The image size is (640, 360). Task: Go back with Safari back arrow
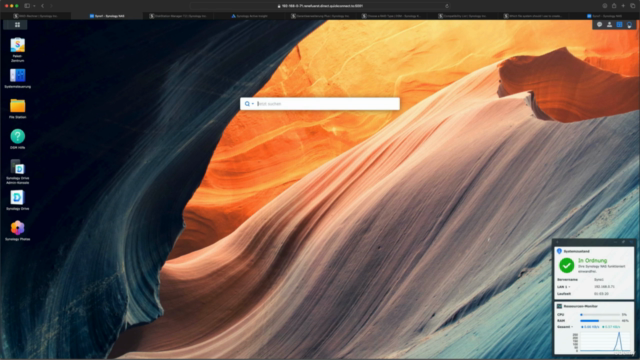point(42,6)
